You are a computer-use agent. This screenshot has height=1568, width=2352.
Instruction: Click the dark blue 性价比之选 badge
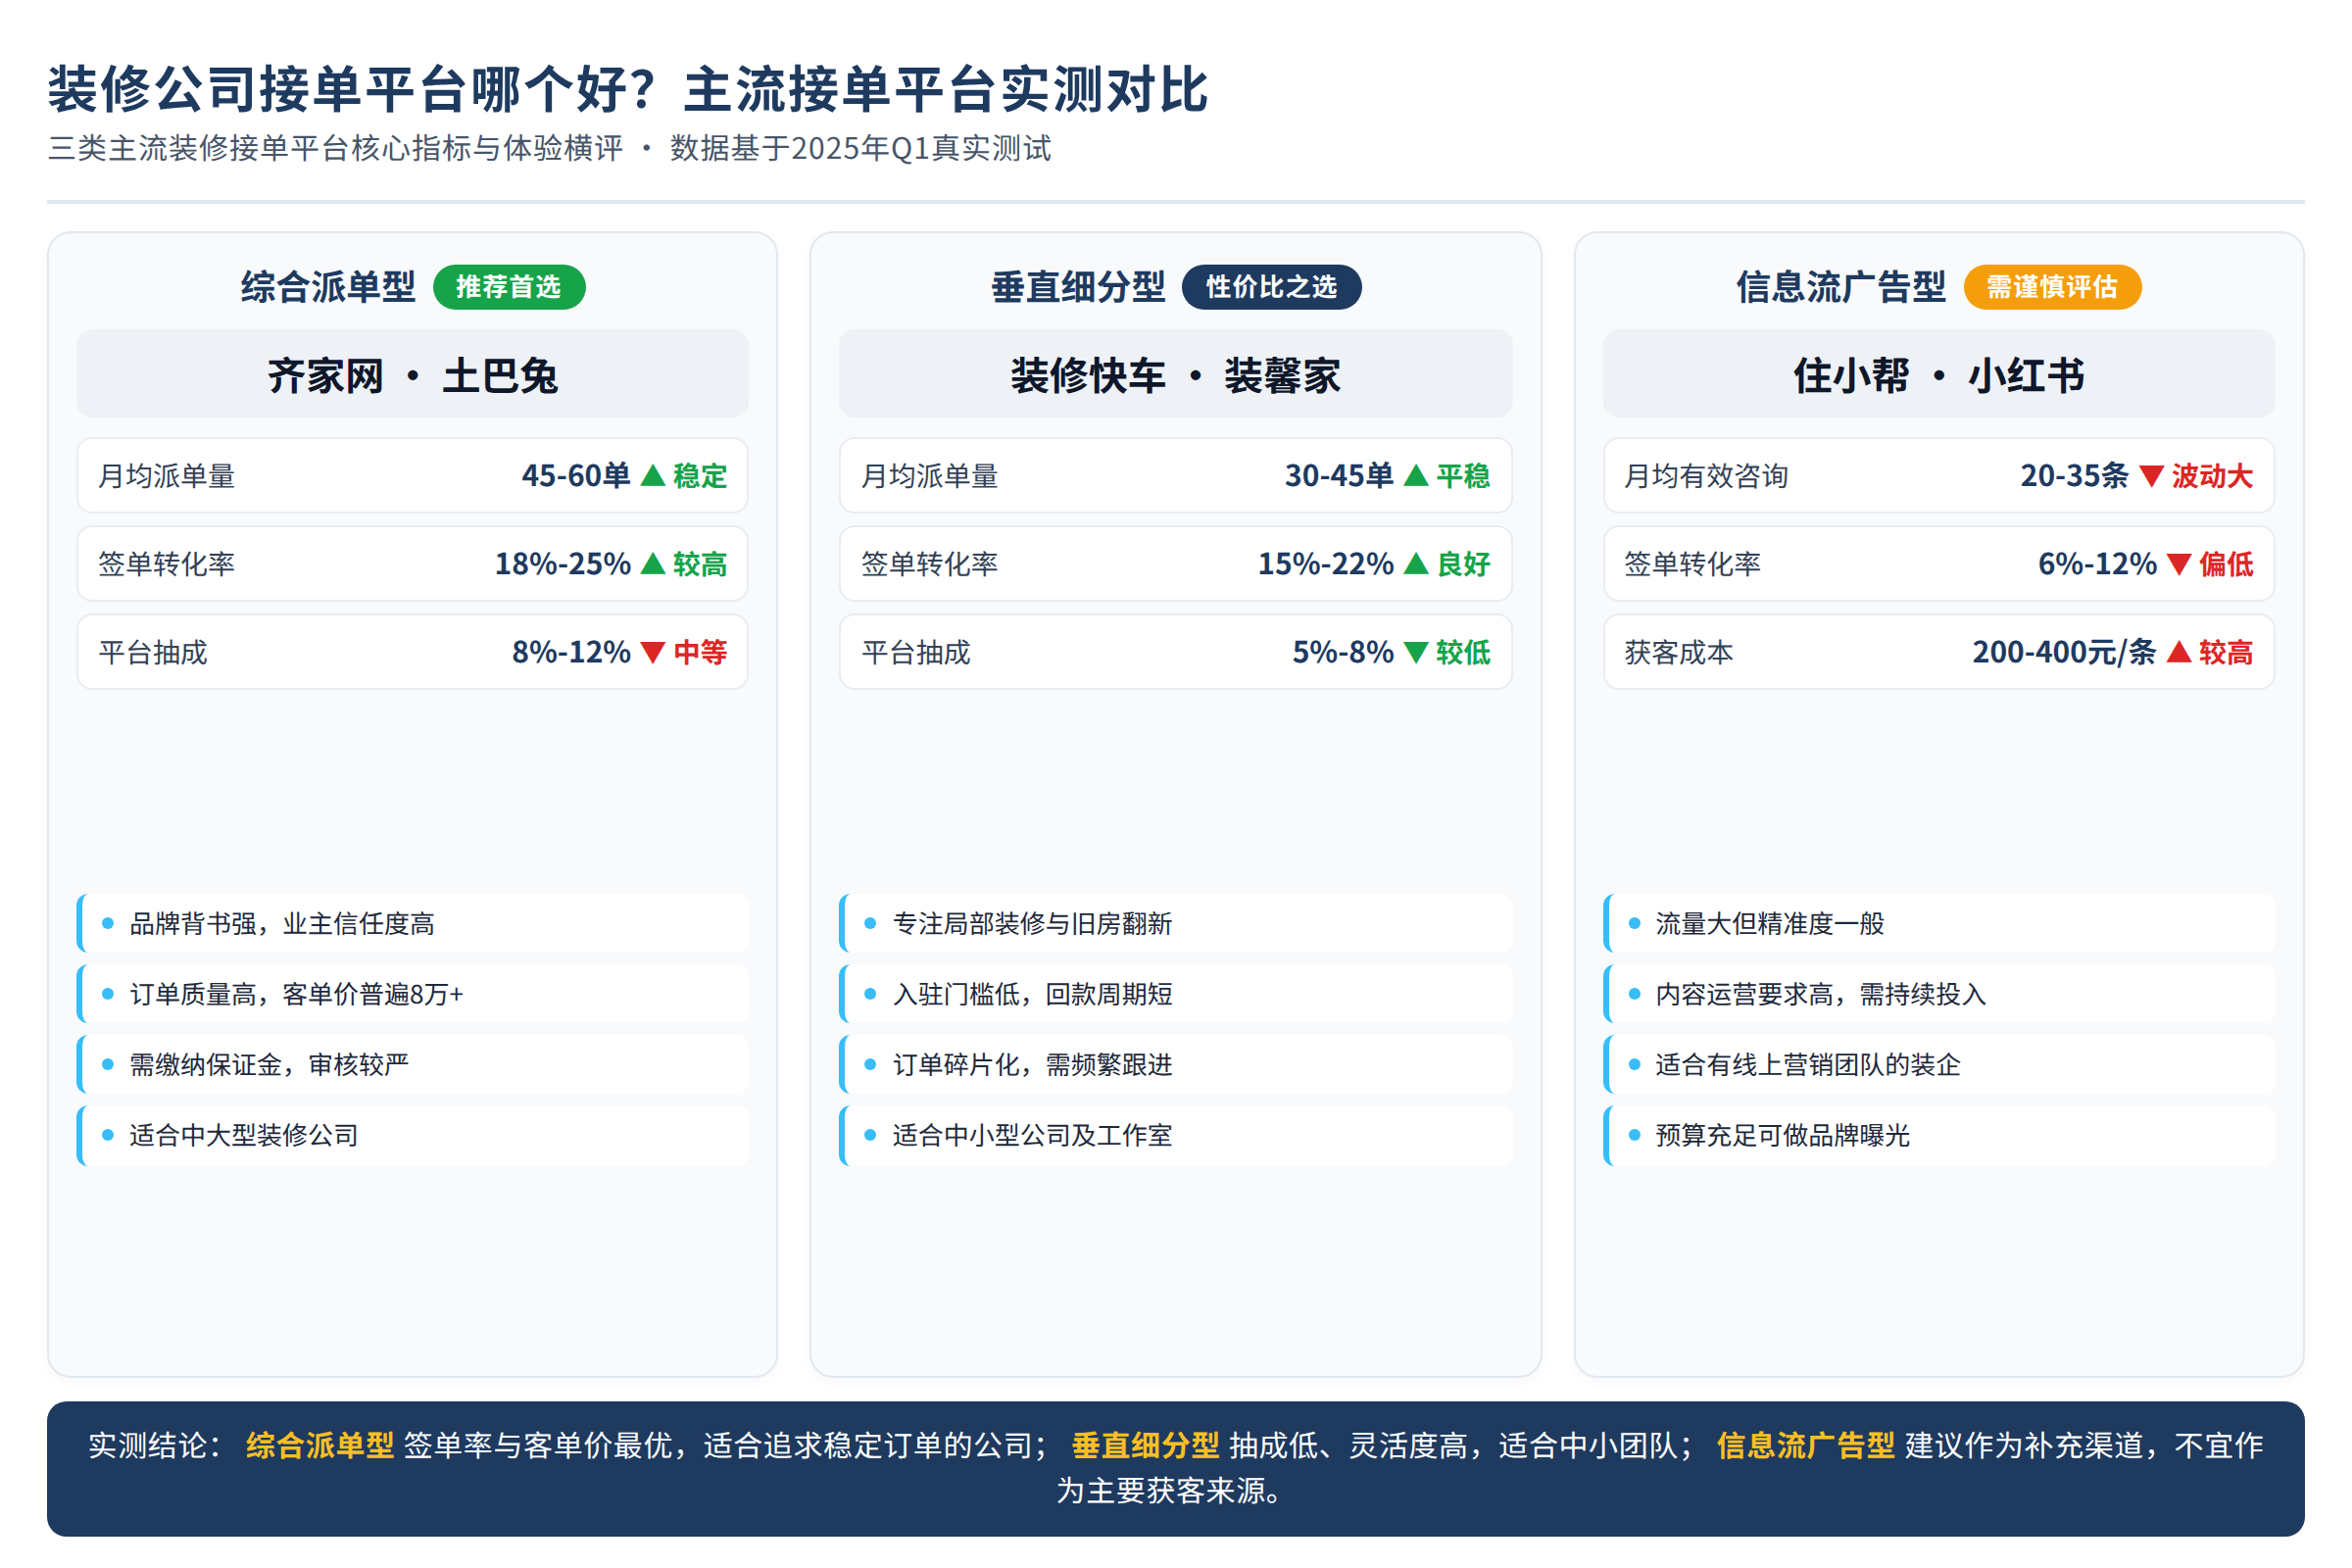(x=1271, y=287)
